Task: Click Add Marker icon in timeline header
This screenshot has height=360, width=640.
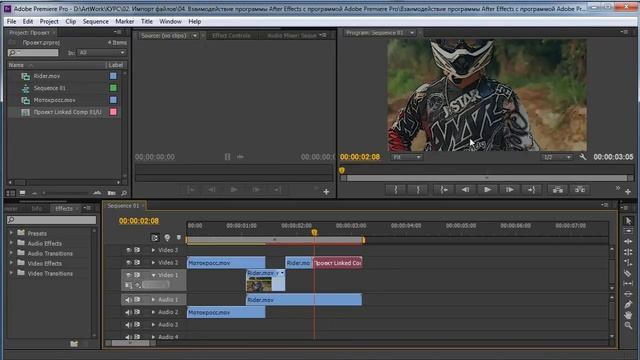Action: [178, 238]
